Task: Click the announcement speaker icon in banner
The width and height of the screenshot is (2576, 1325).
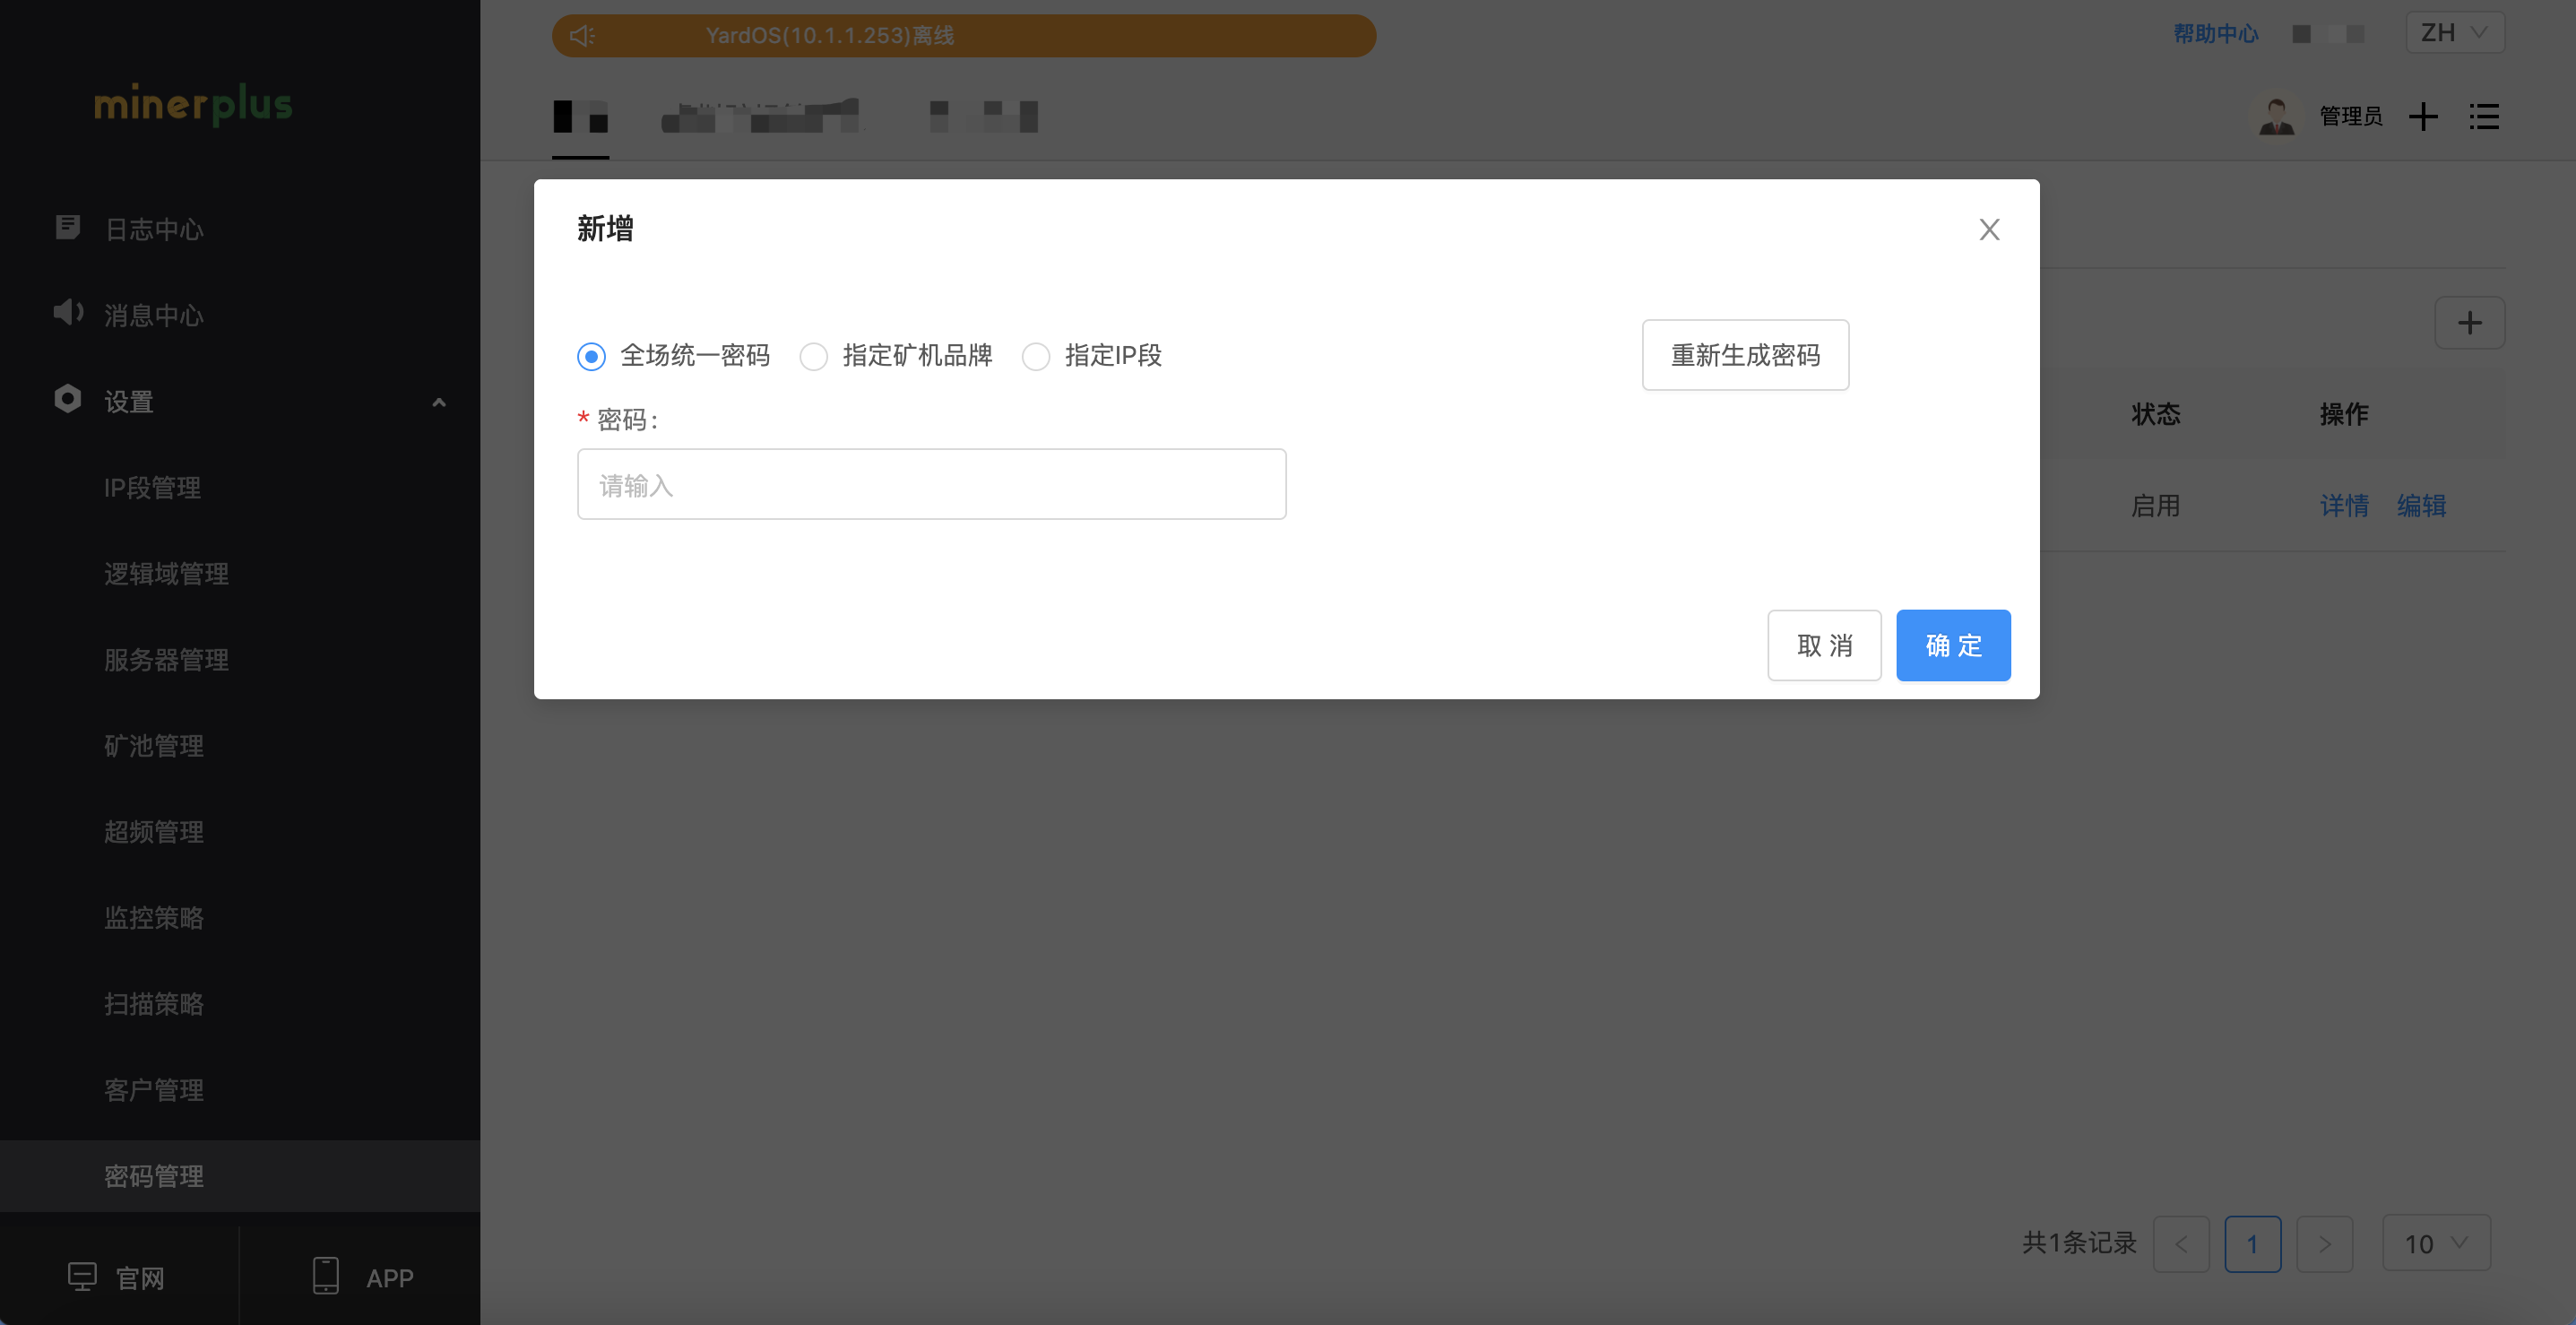Action: click(582, 36)
